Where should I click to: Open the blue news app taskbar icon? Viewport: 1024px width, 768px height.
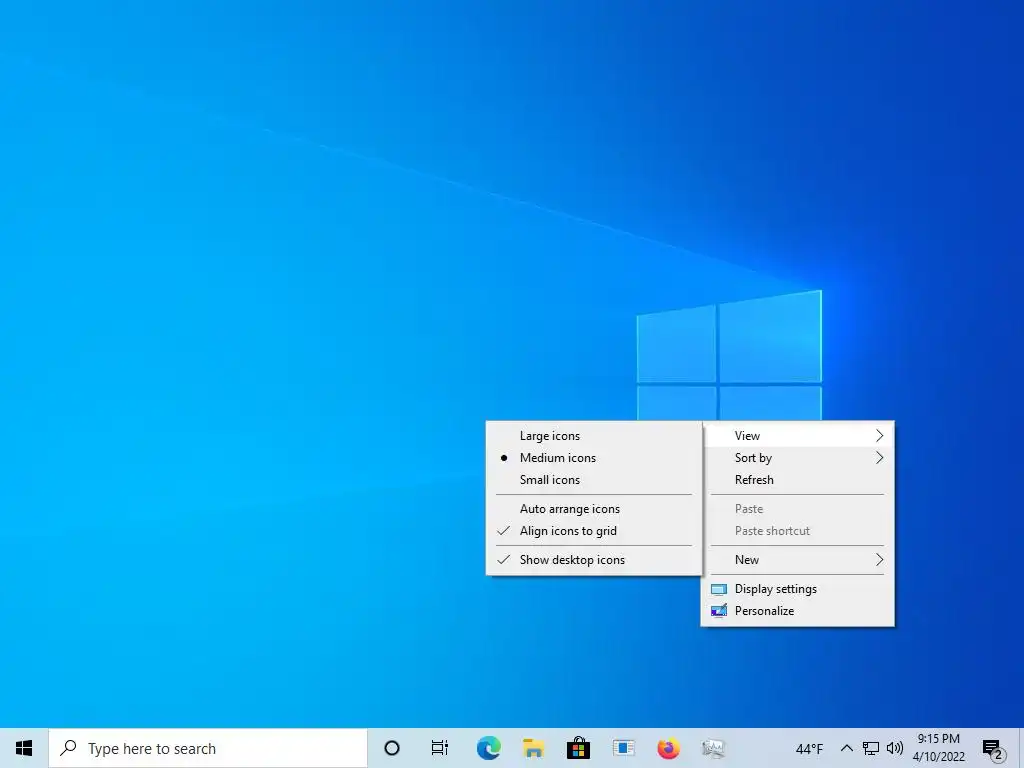pyautogui.click(x=624, y=748)
